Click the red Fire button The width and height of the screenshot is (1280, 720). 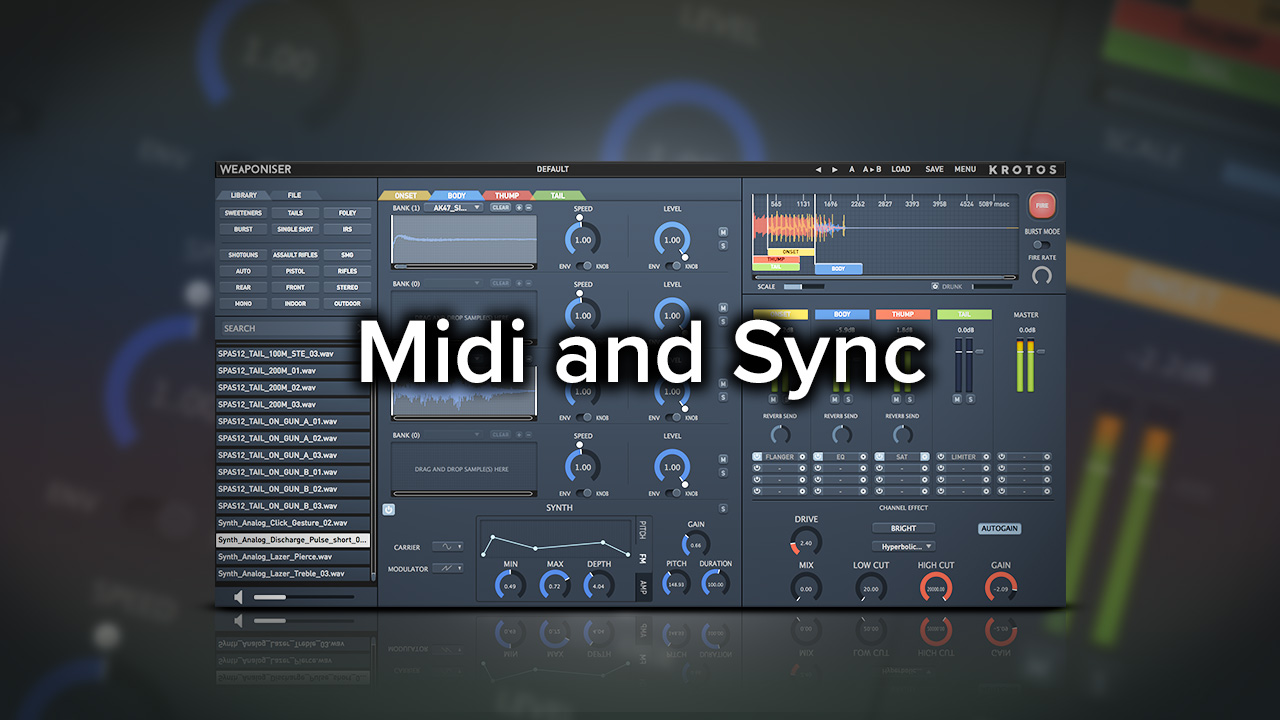pos(1042,206)
